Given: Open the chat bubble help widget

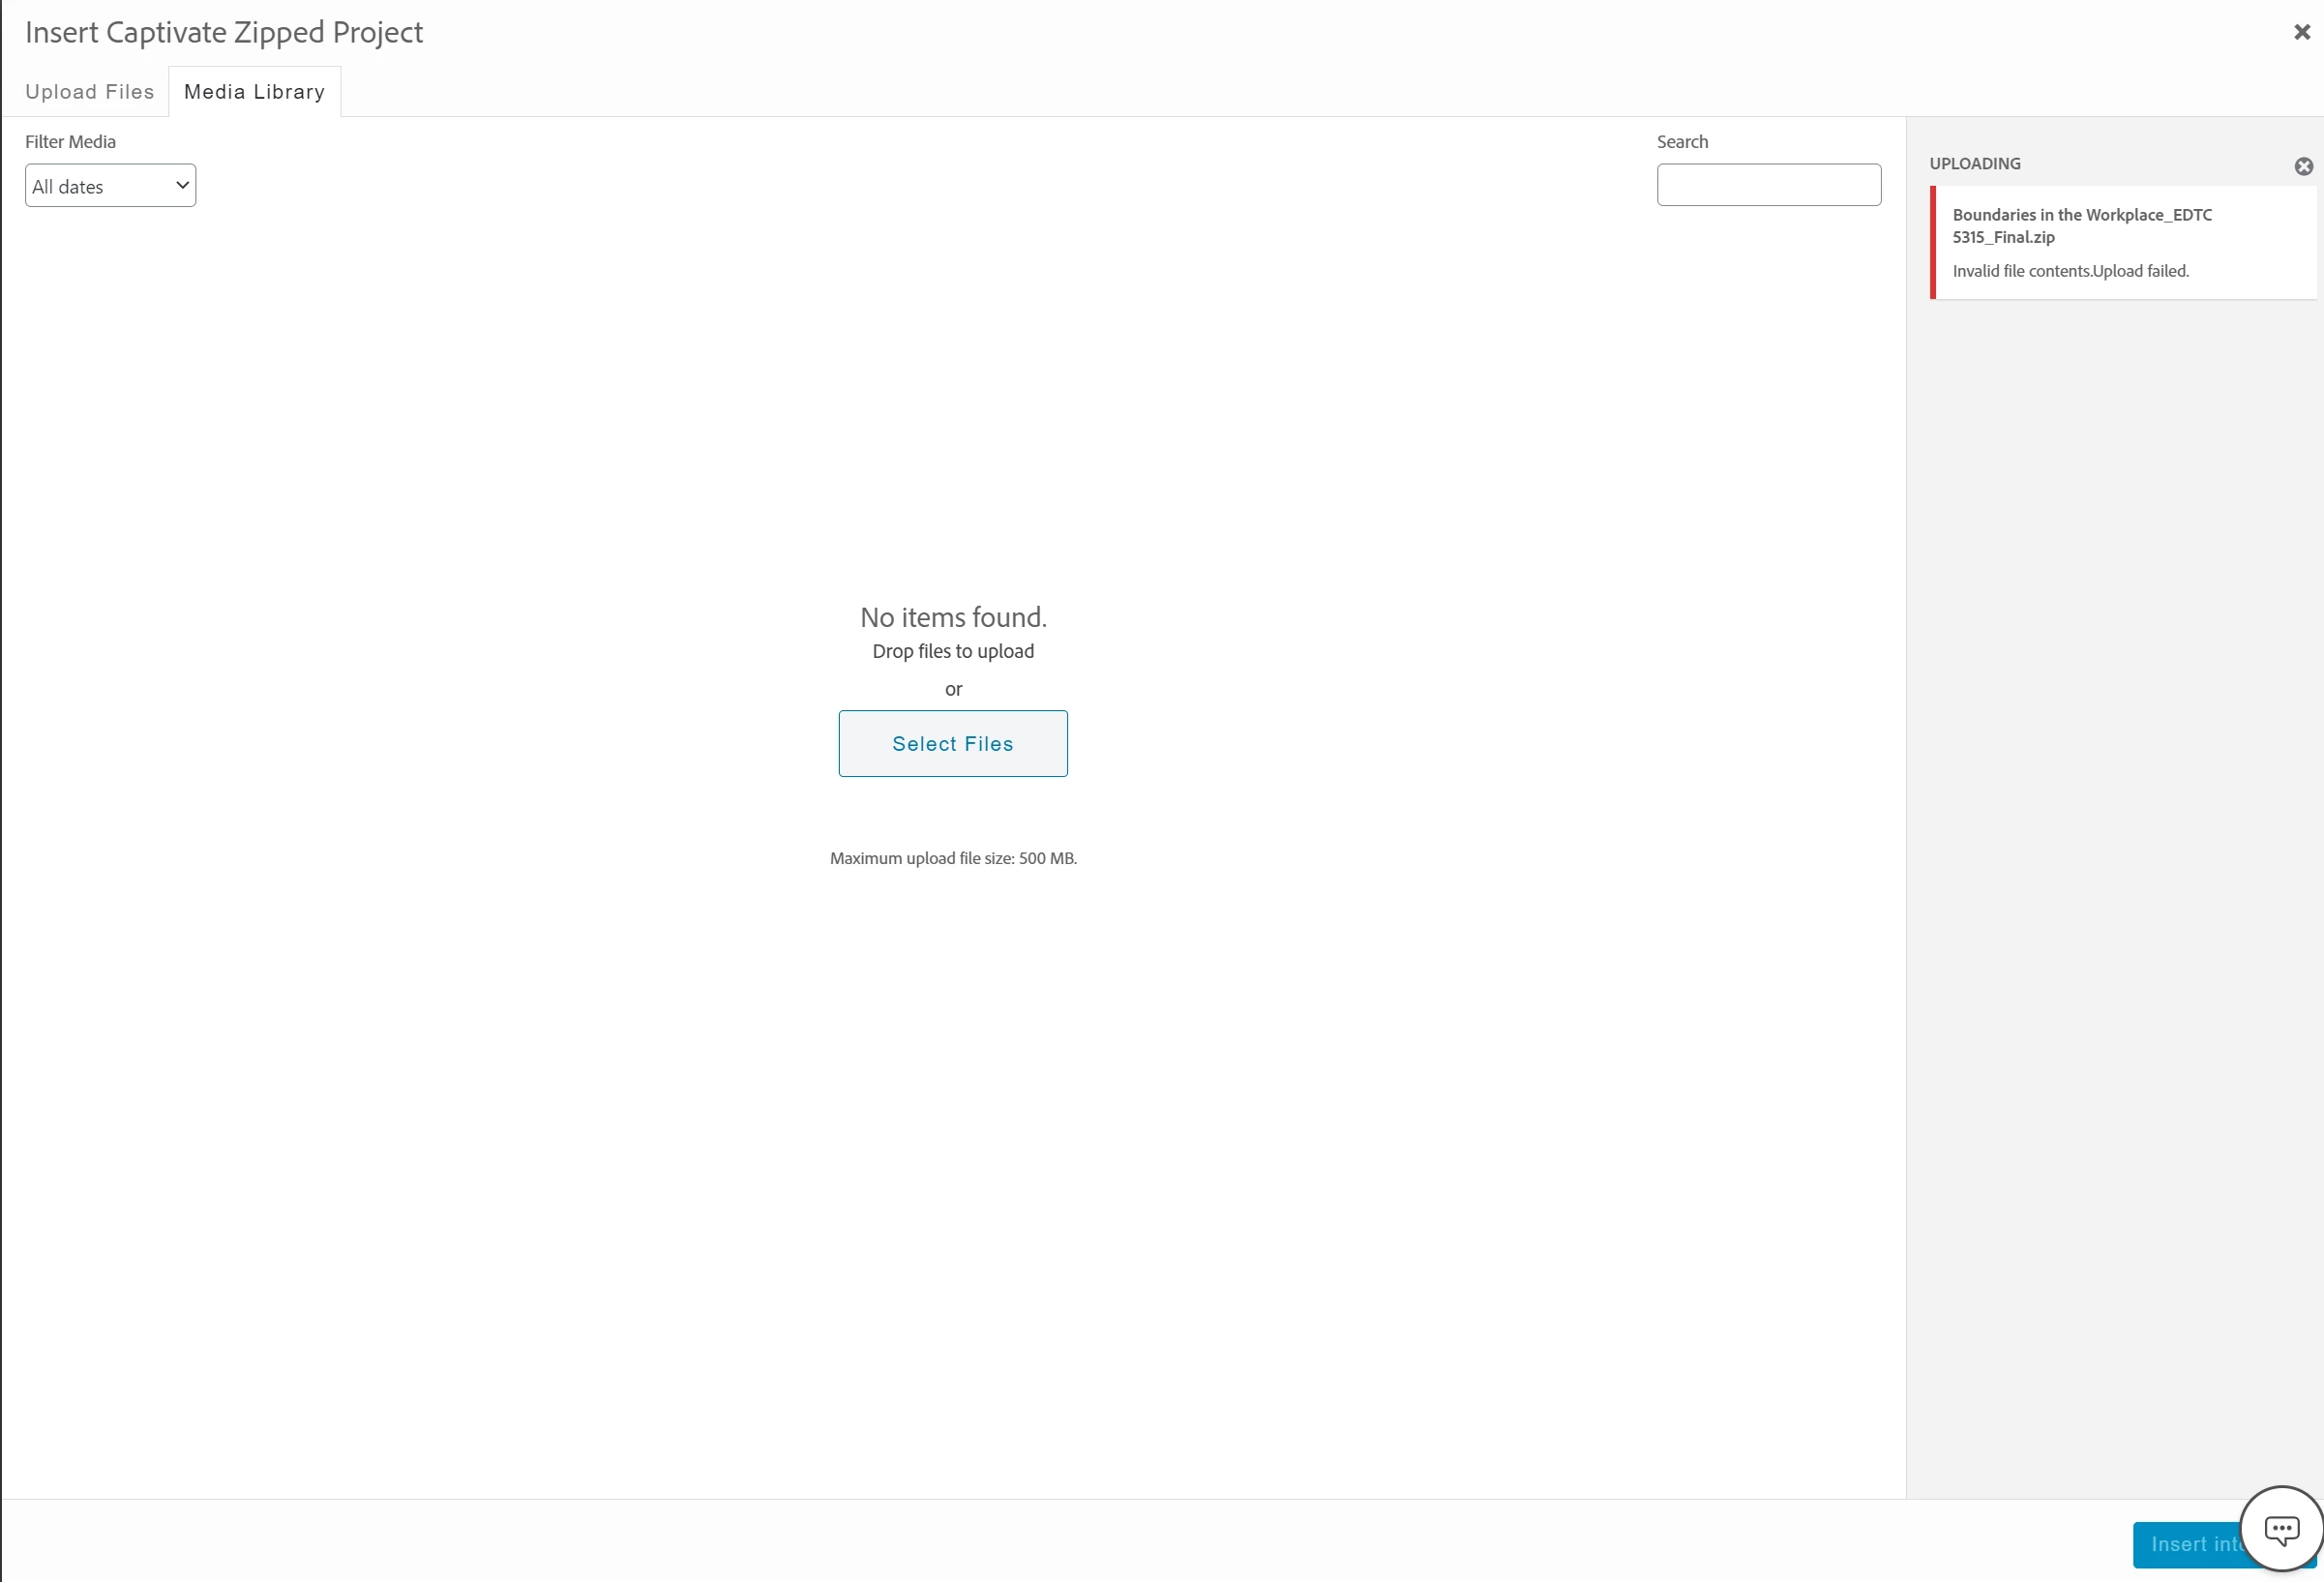Looking at the screenshot, I should tap(2281, 1529).
